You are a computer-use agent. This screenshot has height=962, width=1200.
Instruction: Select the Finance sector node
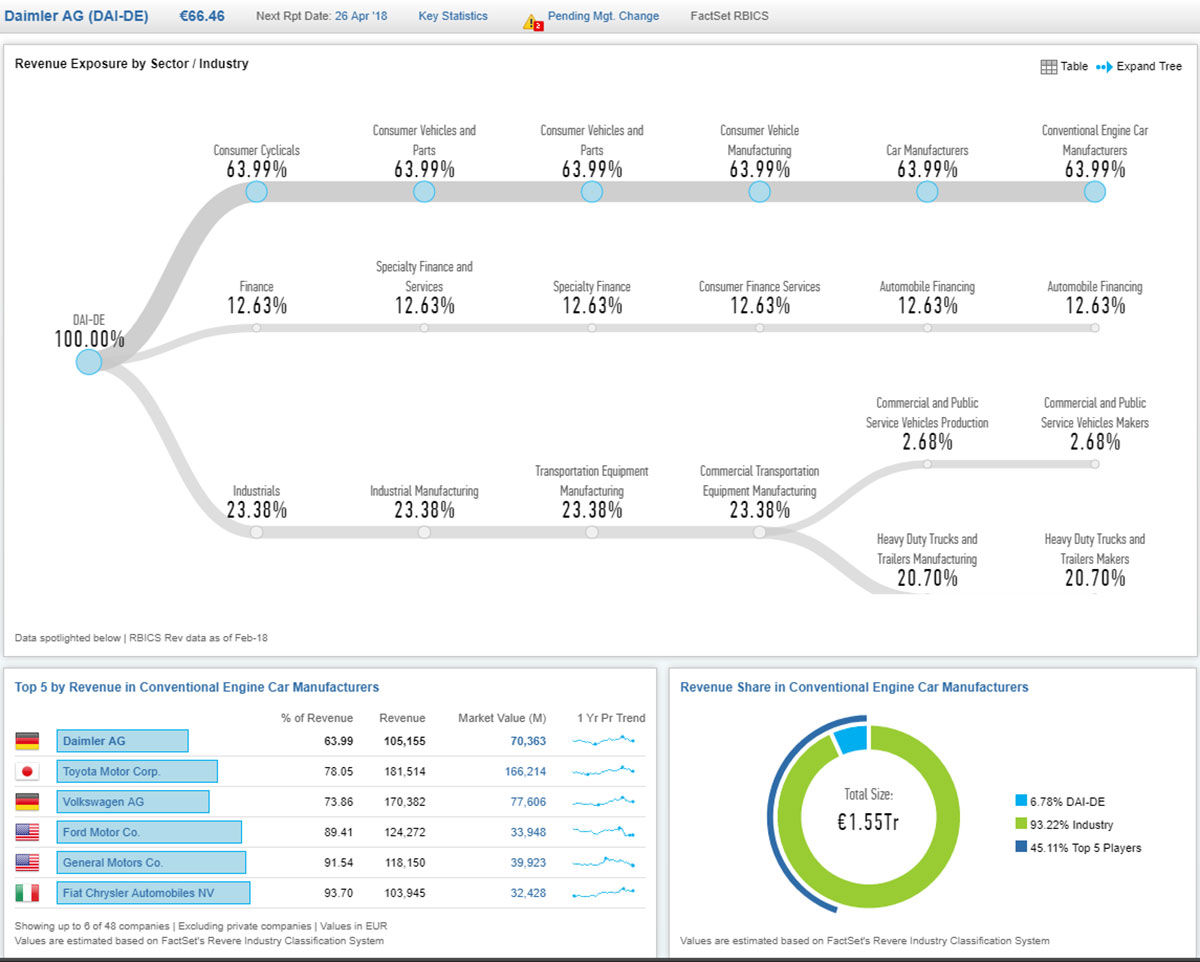pyautogui.click(x=257, y=327)
